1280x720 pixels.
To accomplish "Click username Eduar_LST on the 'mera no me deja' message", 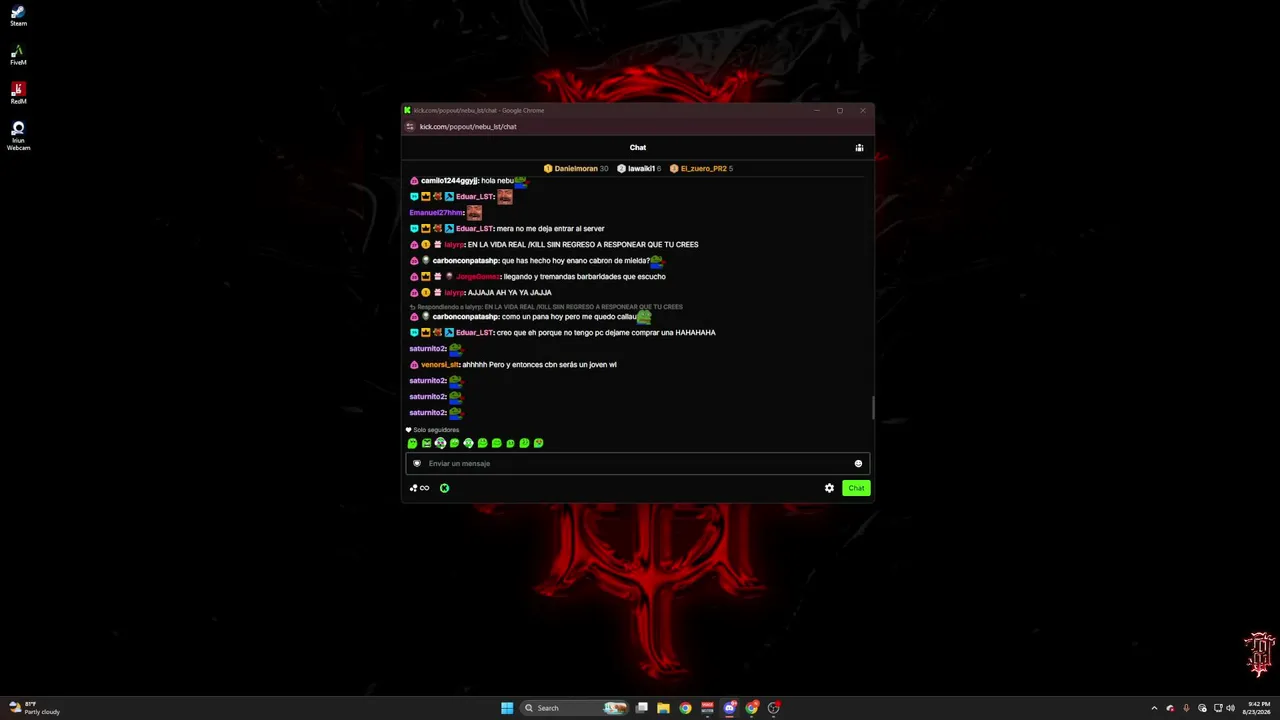I will click(474, 229).
